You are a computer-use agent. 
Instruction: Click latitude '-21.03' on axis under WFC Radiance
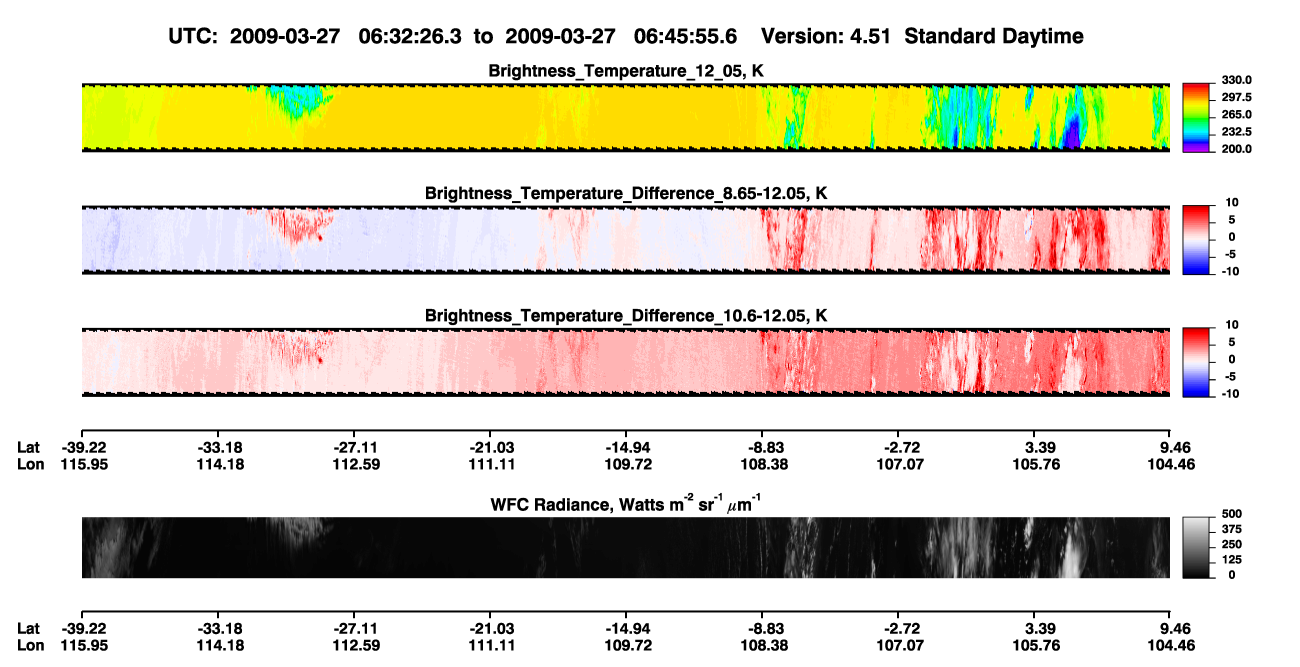coord(490,628)
